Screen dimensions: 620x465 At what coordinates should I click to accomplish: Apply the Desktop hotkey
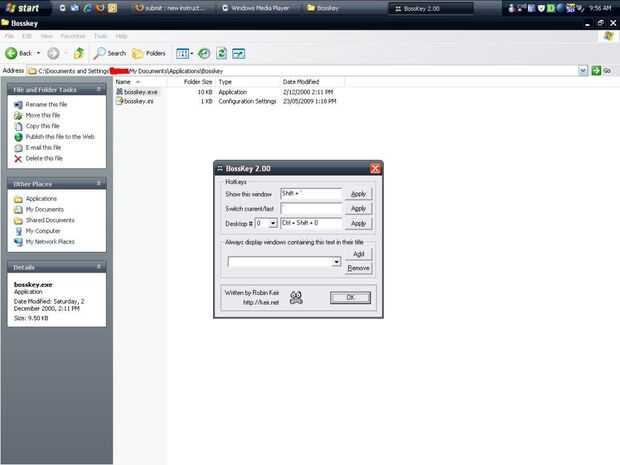358,223
